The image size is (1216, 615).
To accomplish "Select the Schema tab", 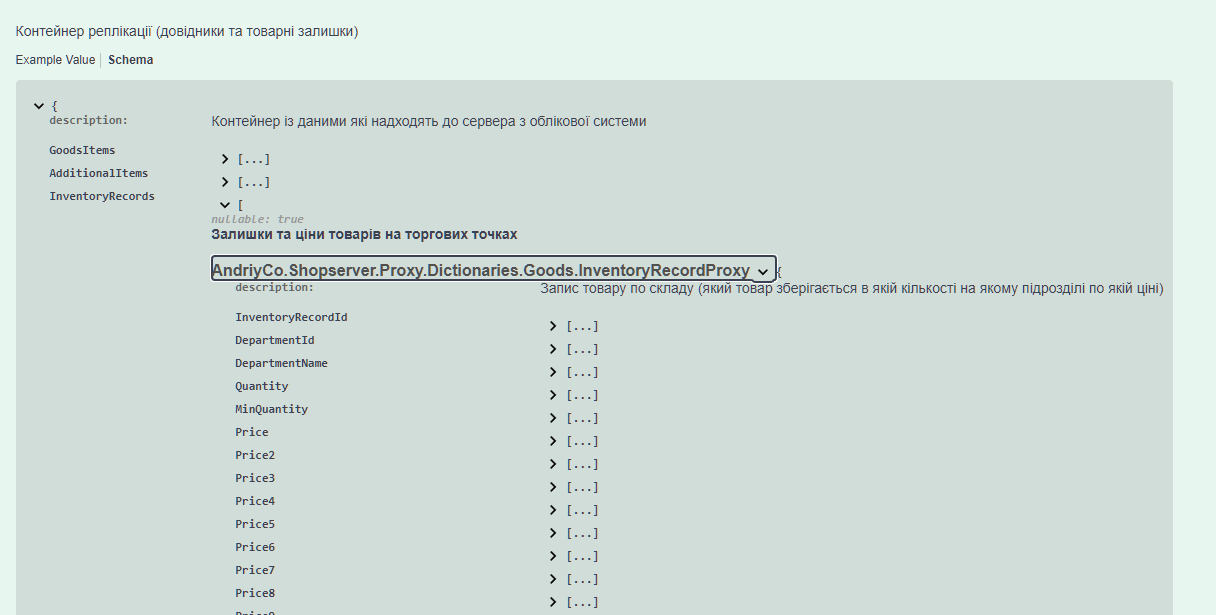I will point(131,60).
